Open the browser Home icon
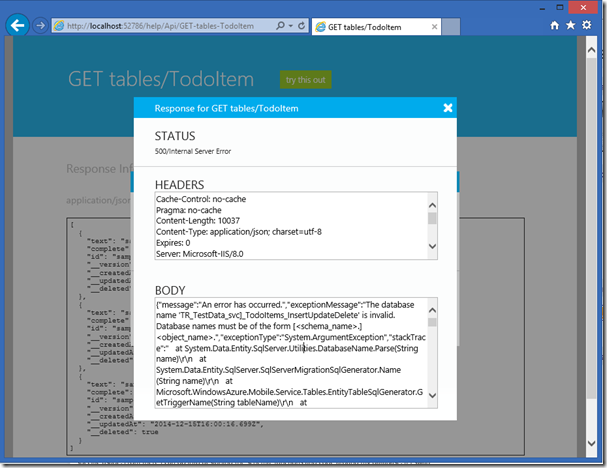607x468 pixels. (556, 25)
